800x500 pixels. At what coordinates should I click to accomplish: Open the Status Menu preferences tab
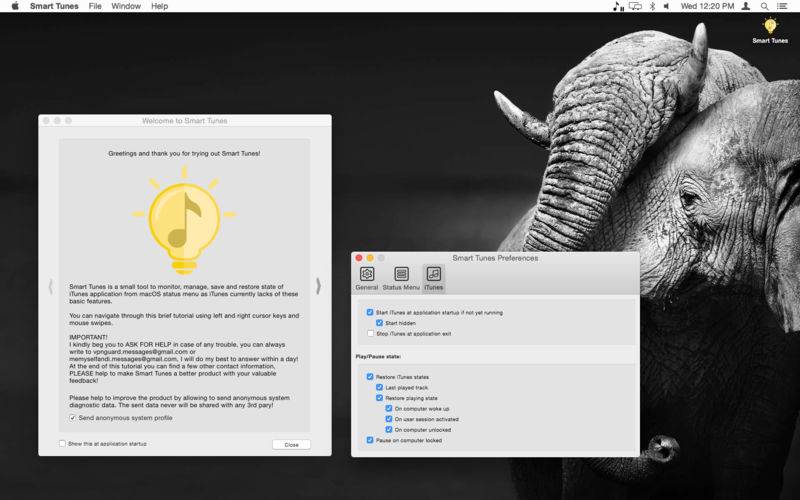[x=401, y=279]
